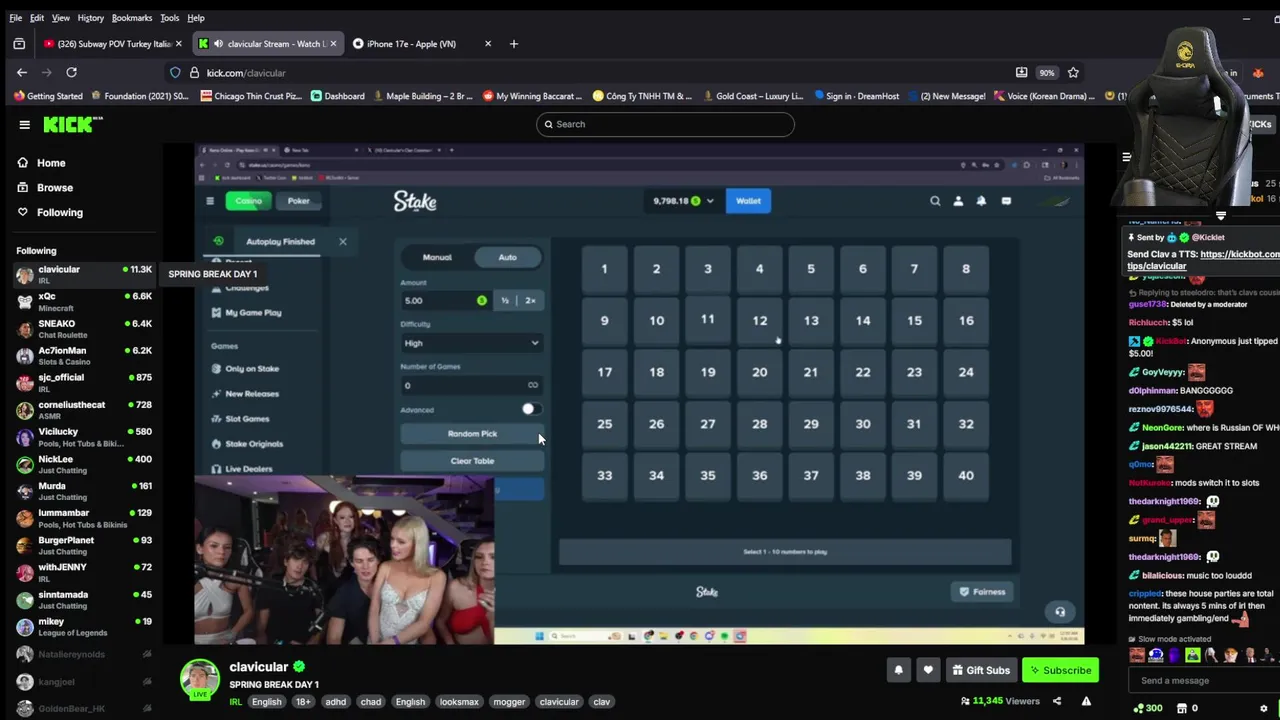
Task: Click the Stake search magnifier in stream
Action: (x=935, y=201)
